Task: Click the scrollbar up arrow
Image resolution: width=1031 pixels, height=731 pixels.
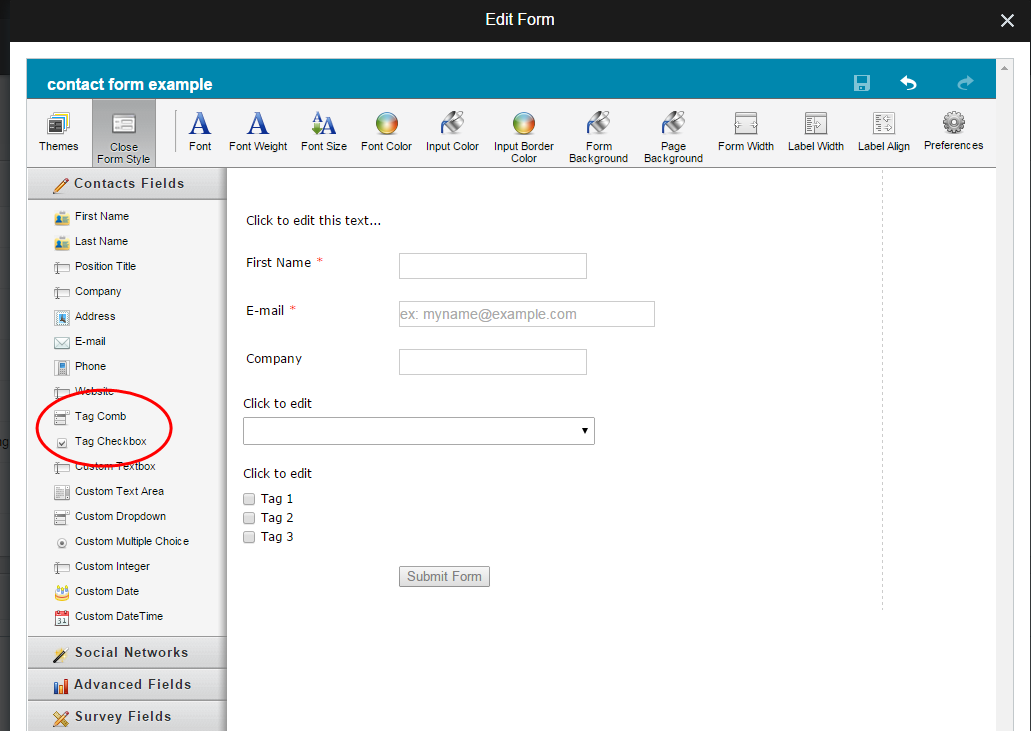Action: pyautogui.click(x=1003, y=68)
